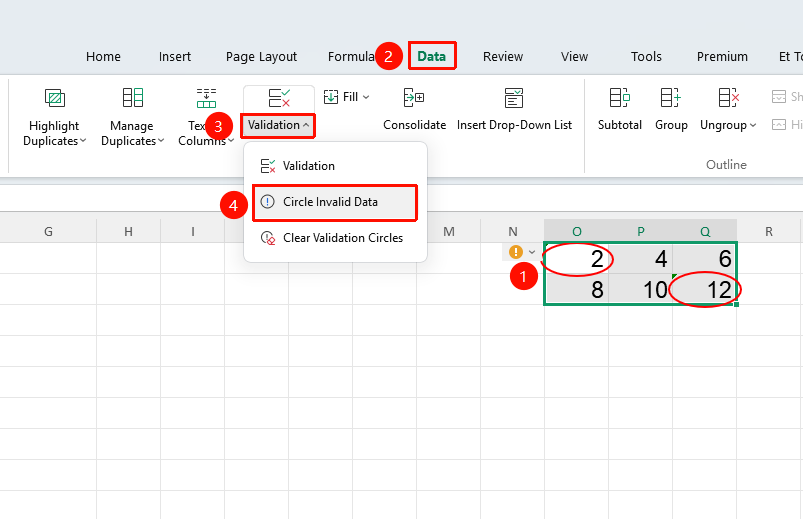Select column R header
The height and width of the screenshot is (519, 803).
pos(769,232)
